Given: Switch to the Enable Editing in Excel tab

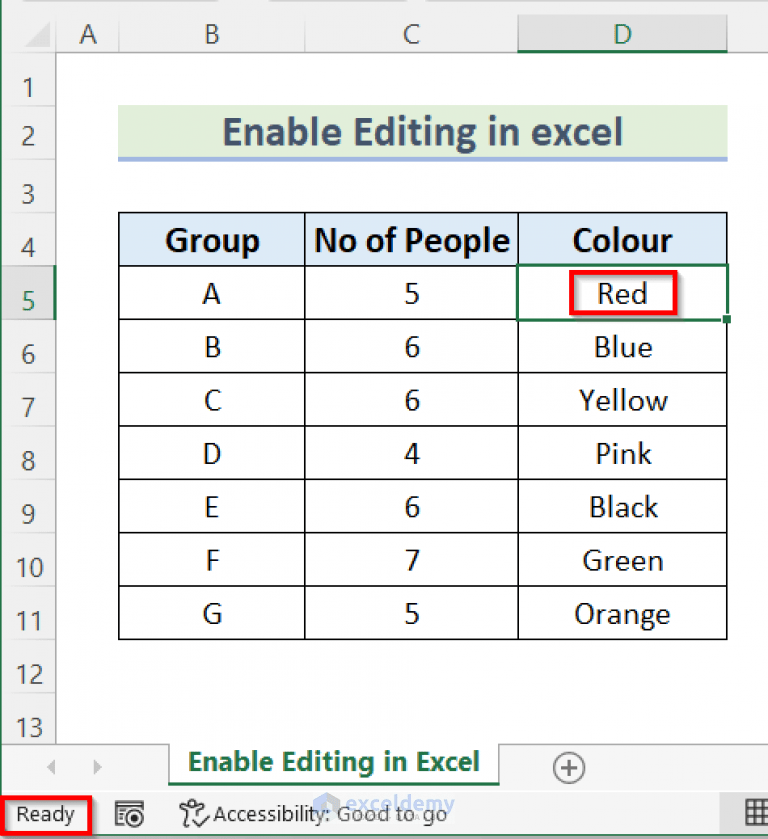Looking at the screenshot, I should pyautogui.click(x=333, y=761).
